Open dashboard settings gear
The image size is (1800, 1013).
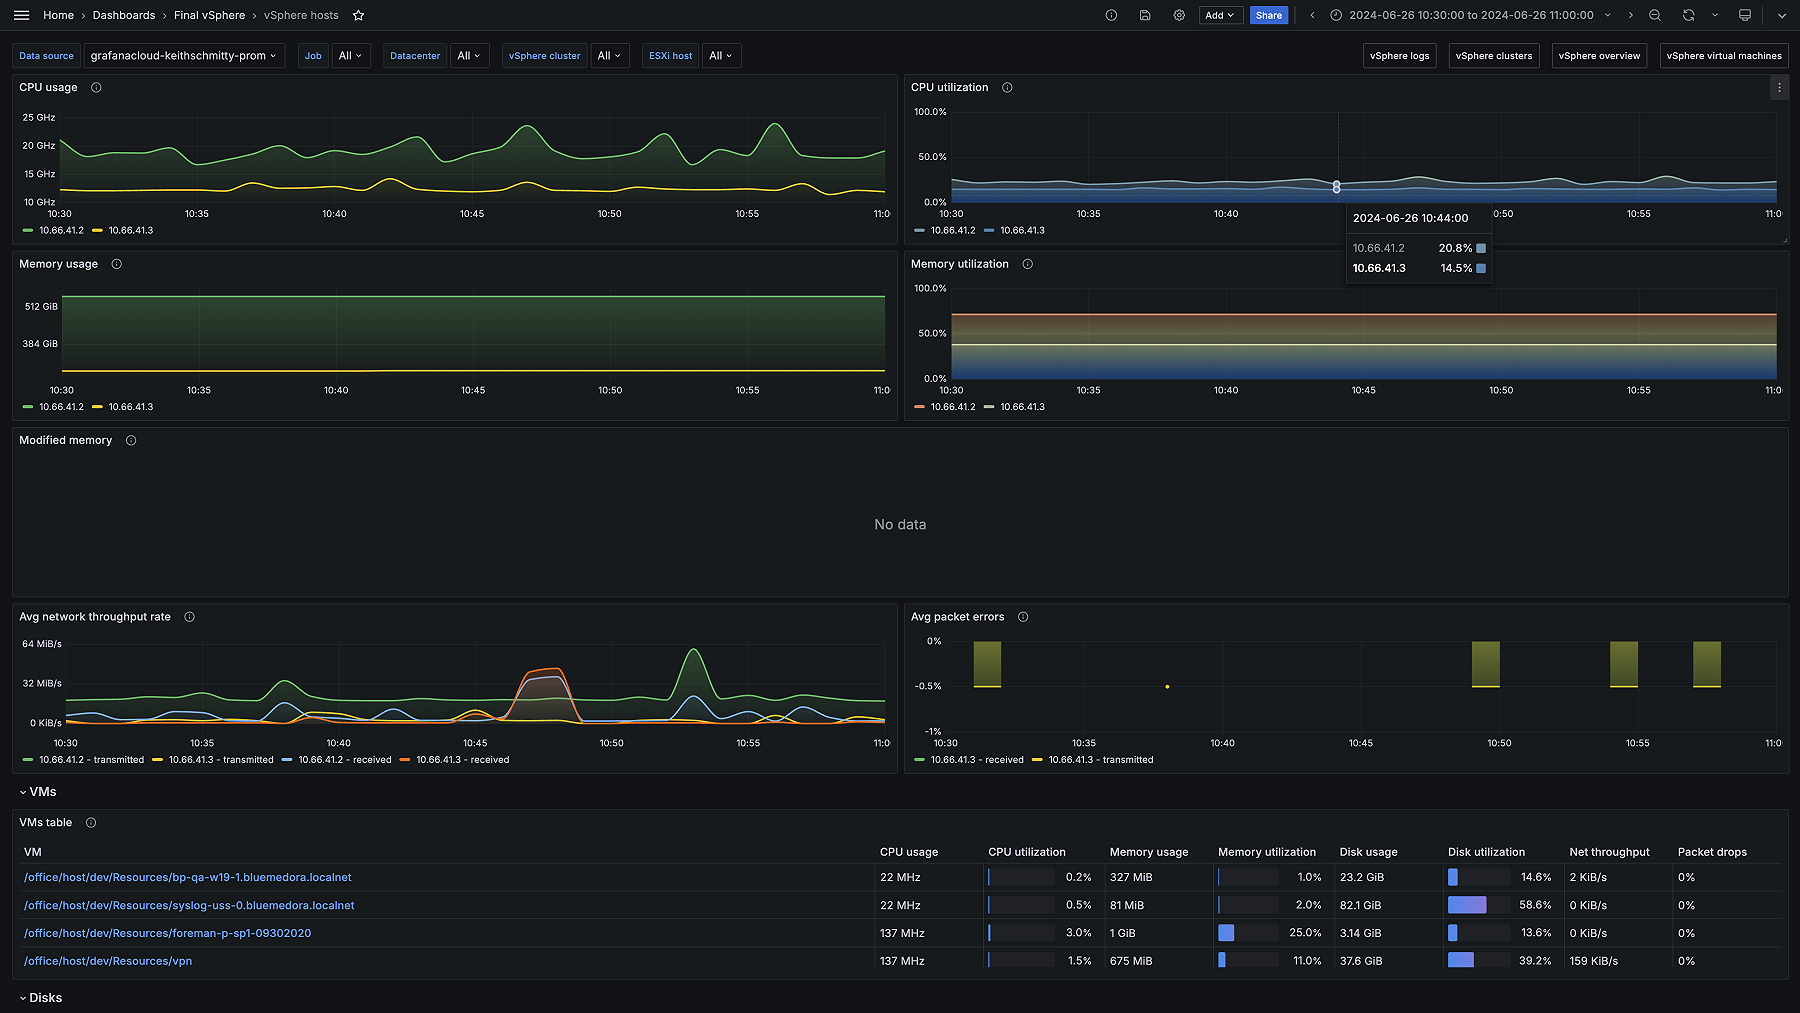click(1179, 15)
